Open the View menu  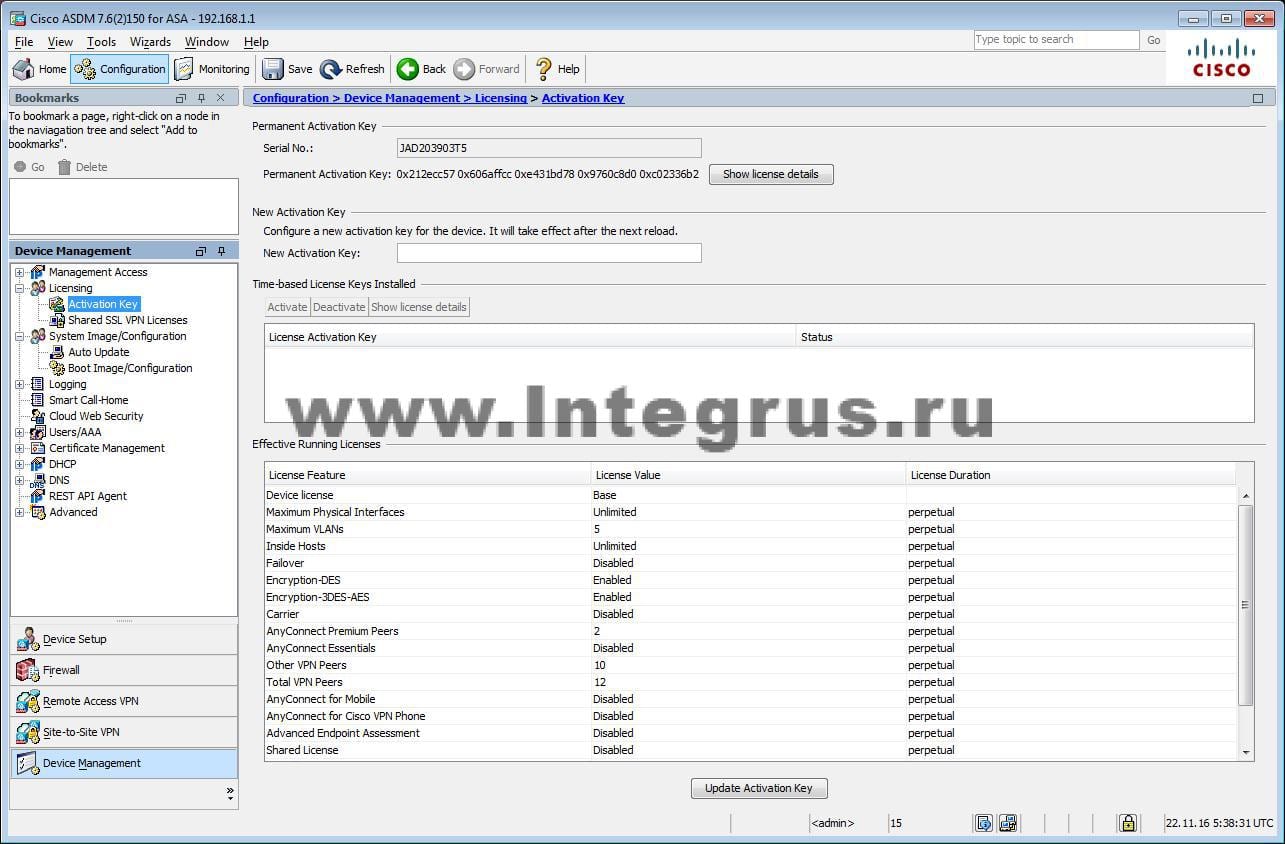click(x=60, y=42)
